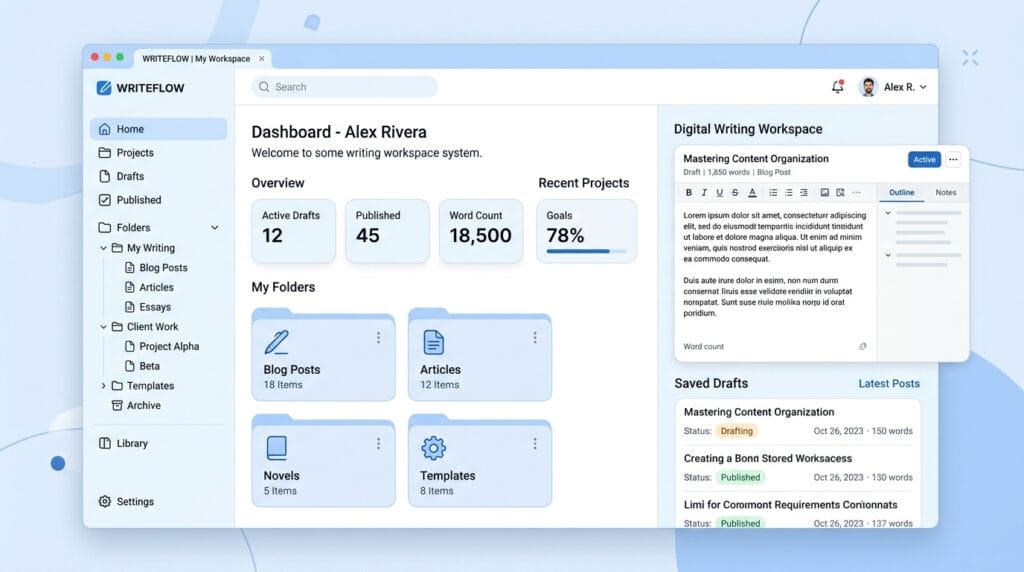Image resolution: width=1024 pixels, height=572 pixels.
Task: Collapse the first outline section chevron
Action: [x=888, y=214]
